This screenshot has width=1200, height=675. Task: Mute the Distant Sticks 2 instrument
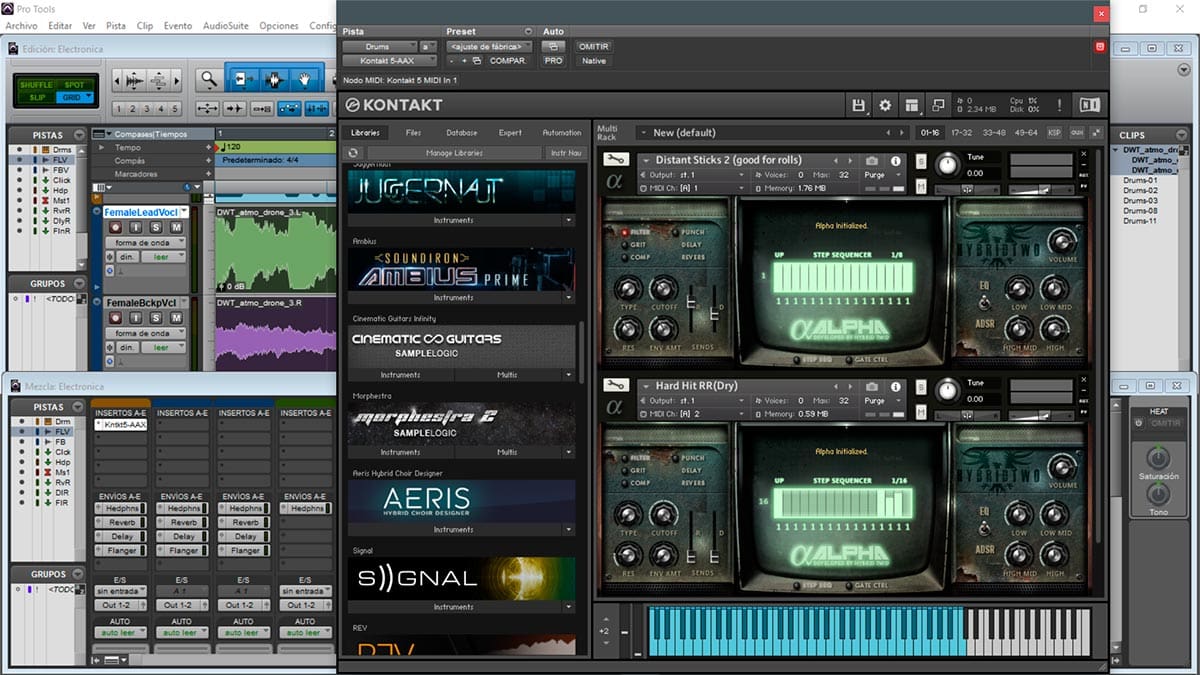921,186
